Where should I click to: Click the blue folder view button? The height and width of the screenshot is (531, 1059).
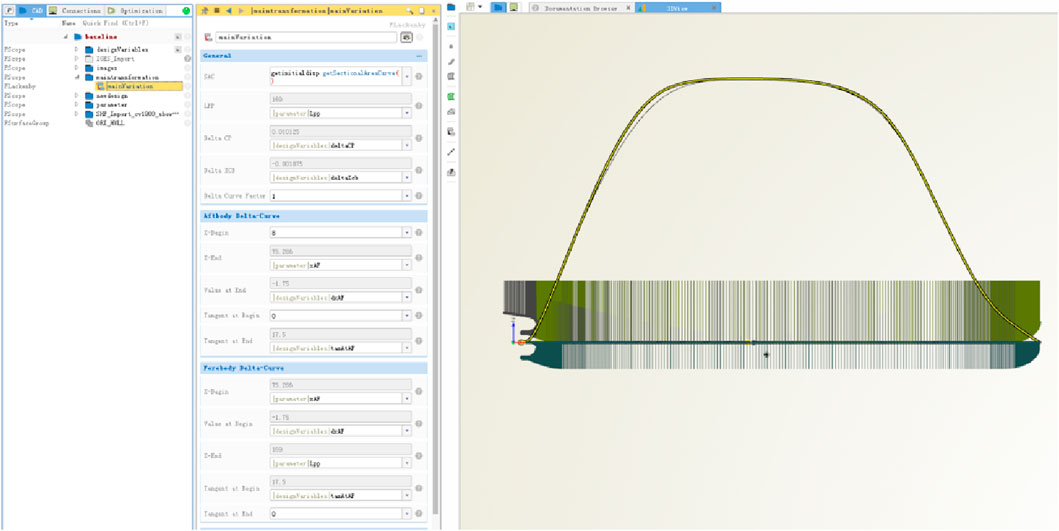(x=498, y=7)
